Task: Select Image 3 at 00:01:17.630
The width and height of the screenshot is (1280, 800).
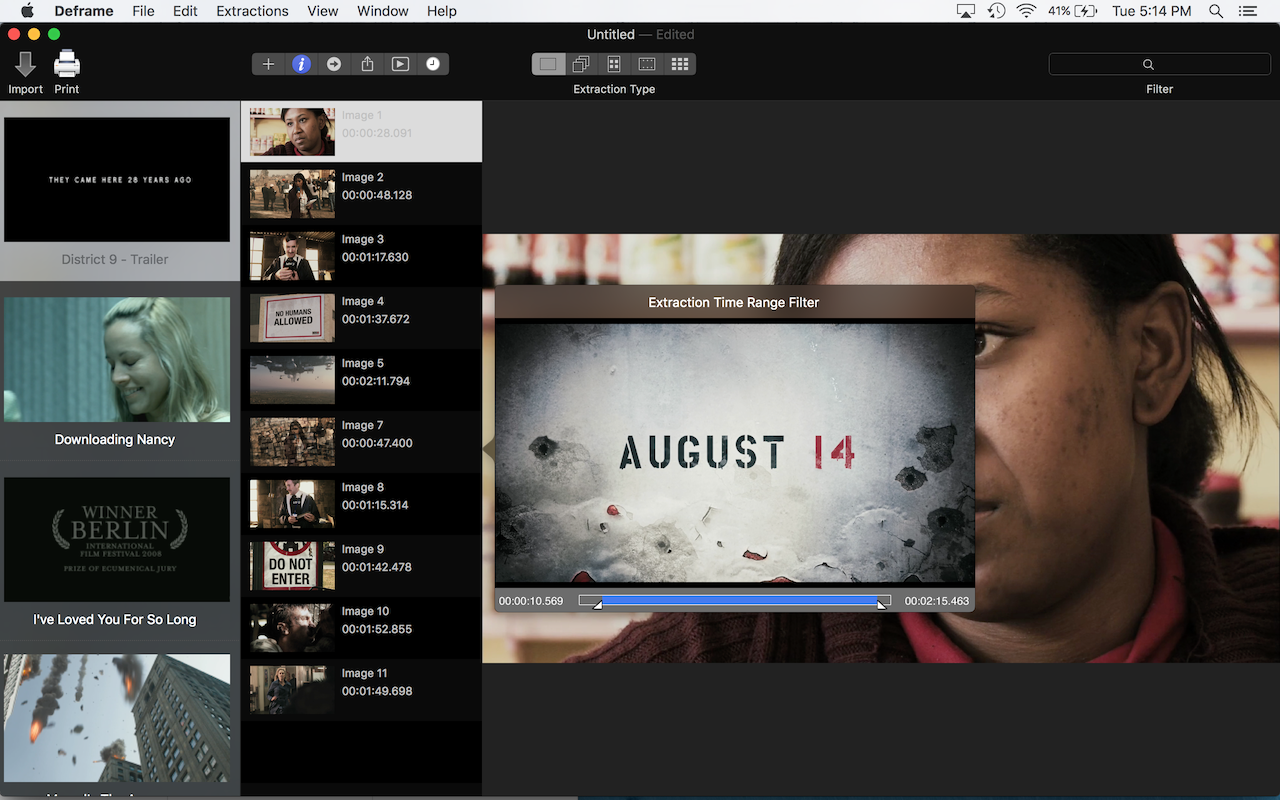Action: tap(361, 255)
